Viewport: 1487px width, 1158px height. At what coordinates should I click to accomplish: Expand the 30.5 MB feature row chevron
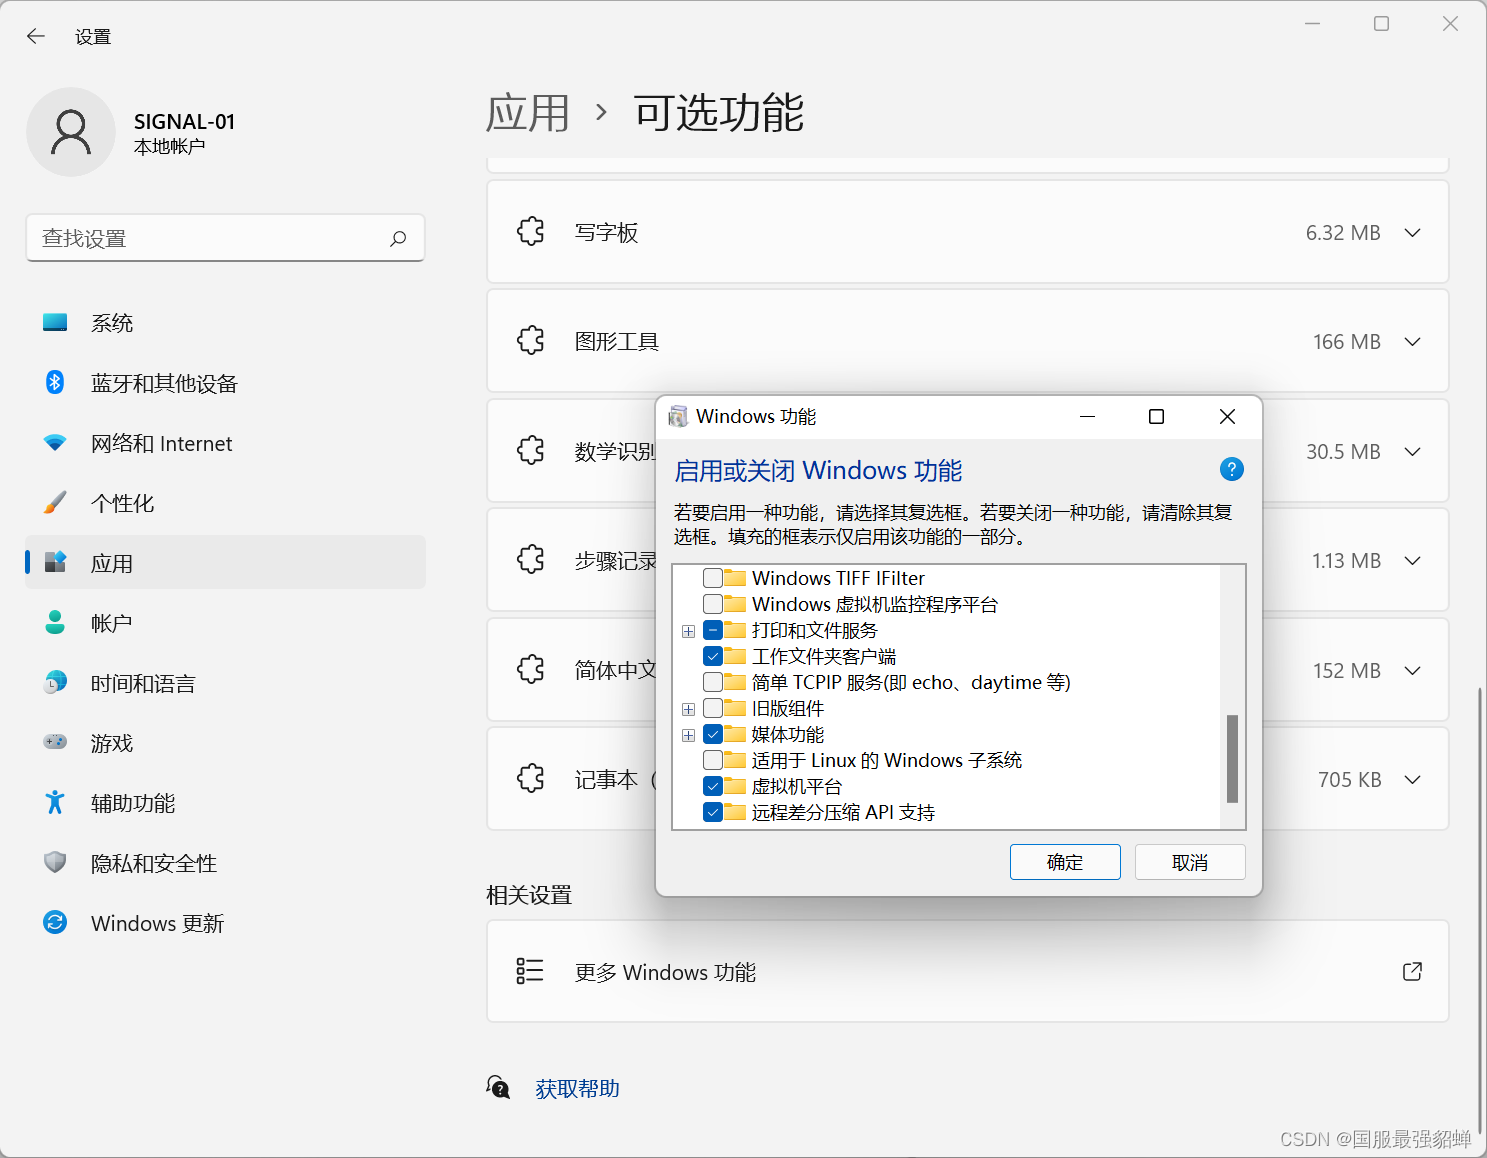(1412, 452)
